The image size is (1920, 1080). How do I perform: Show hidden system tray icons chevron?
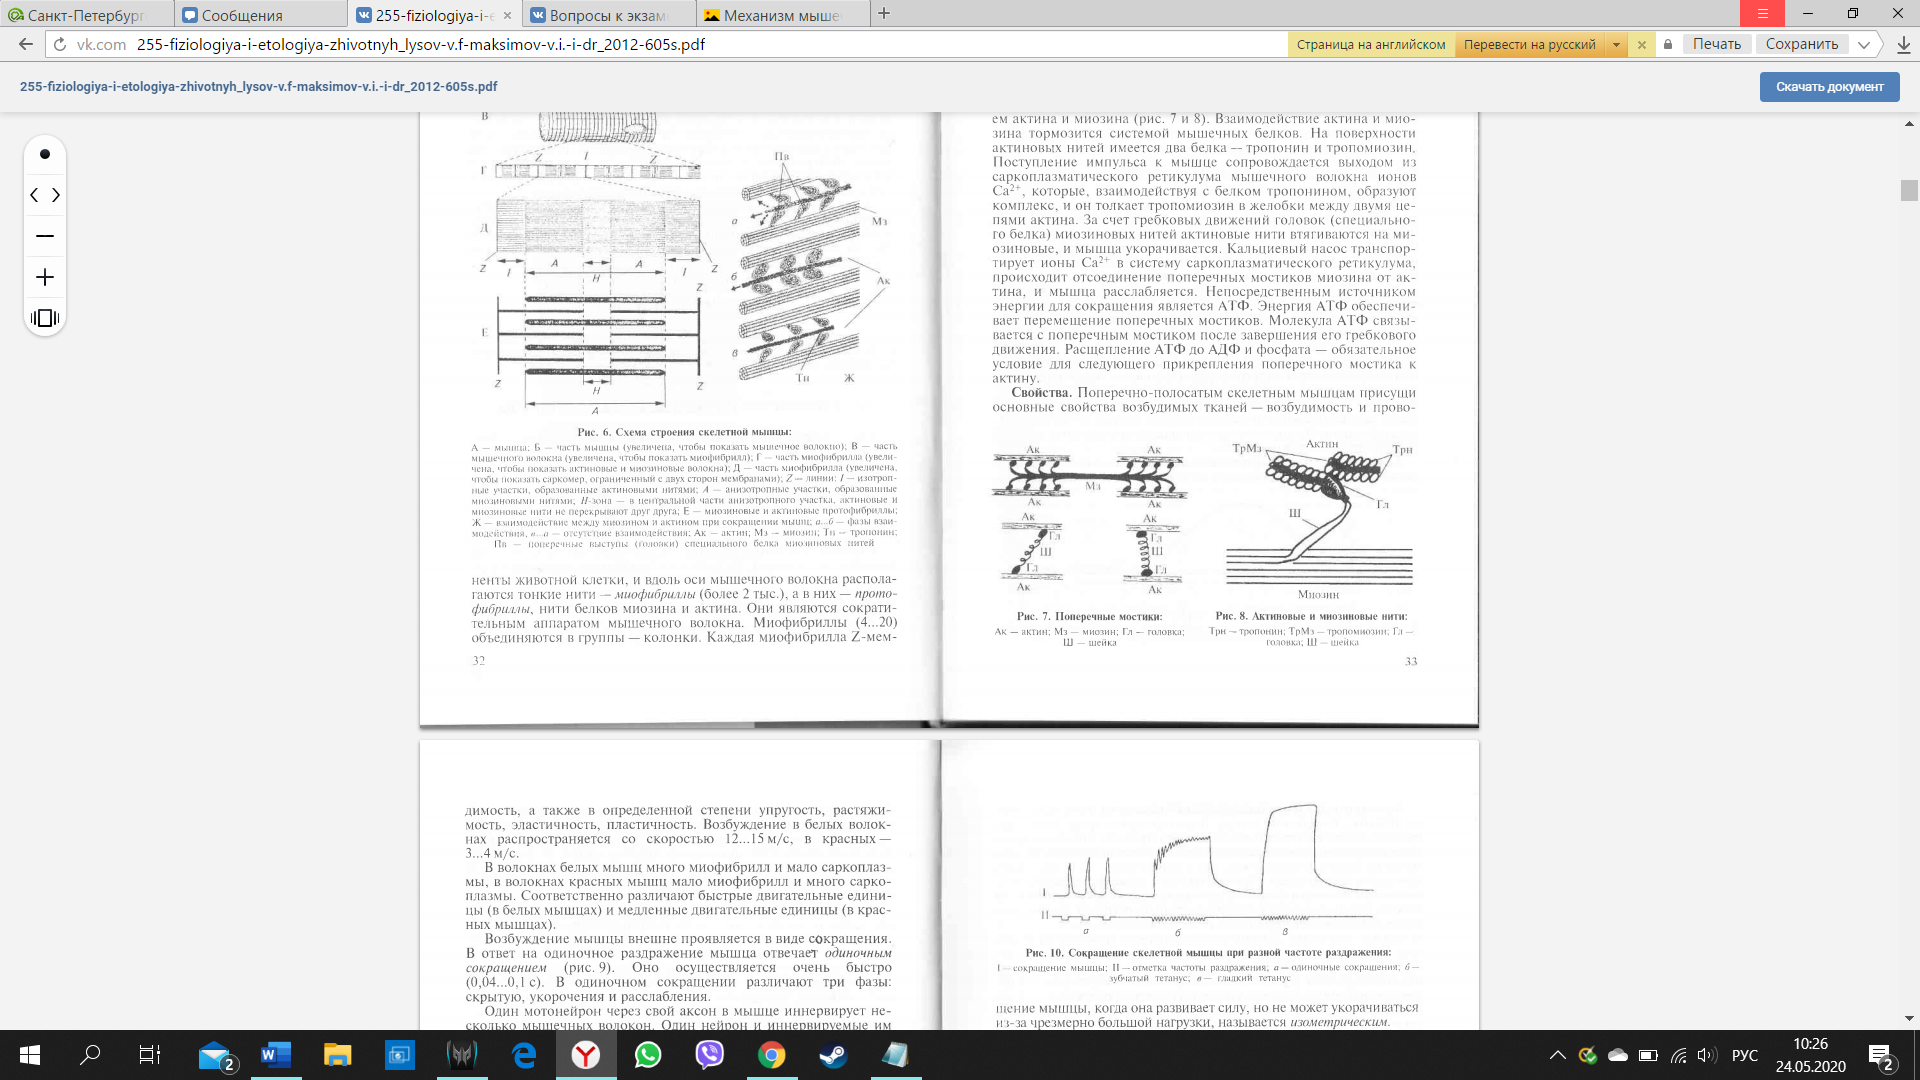point(1557,1055)
